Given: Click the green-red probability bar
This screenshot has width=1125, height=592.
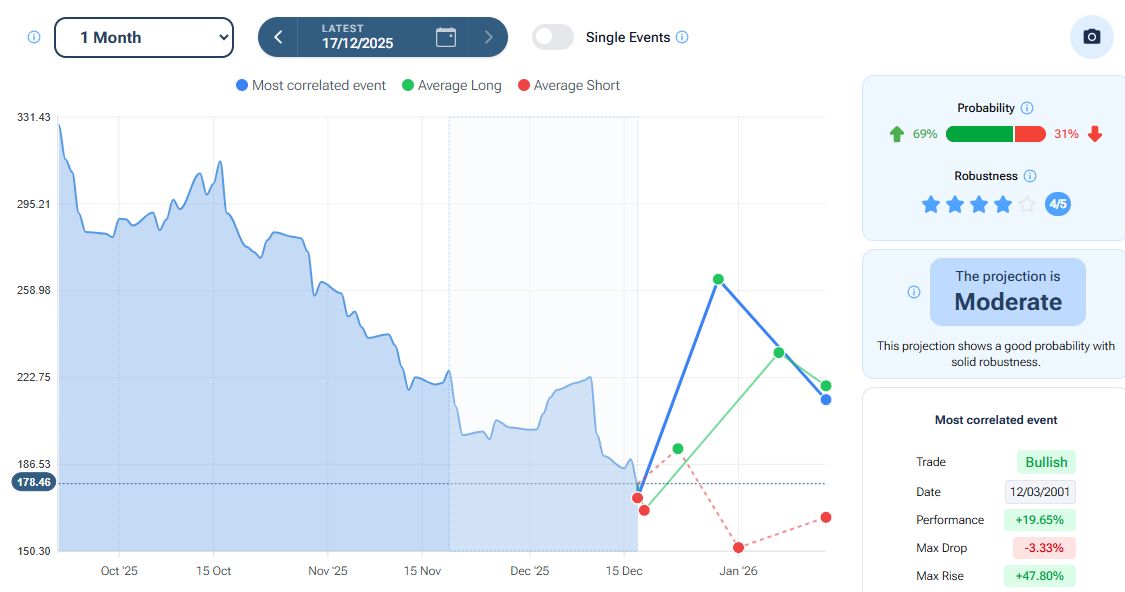Looking at the screenshot, I should pyautogui.click(x=995, y=134).
